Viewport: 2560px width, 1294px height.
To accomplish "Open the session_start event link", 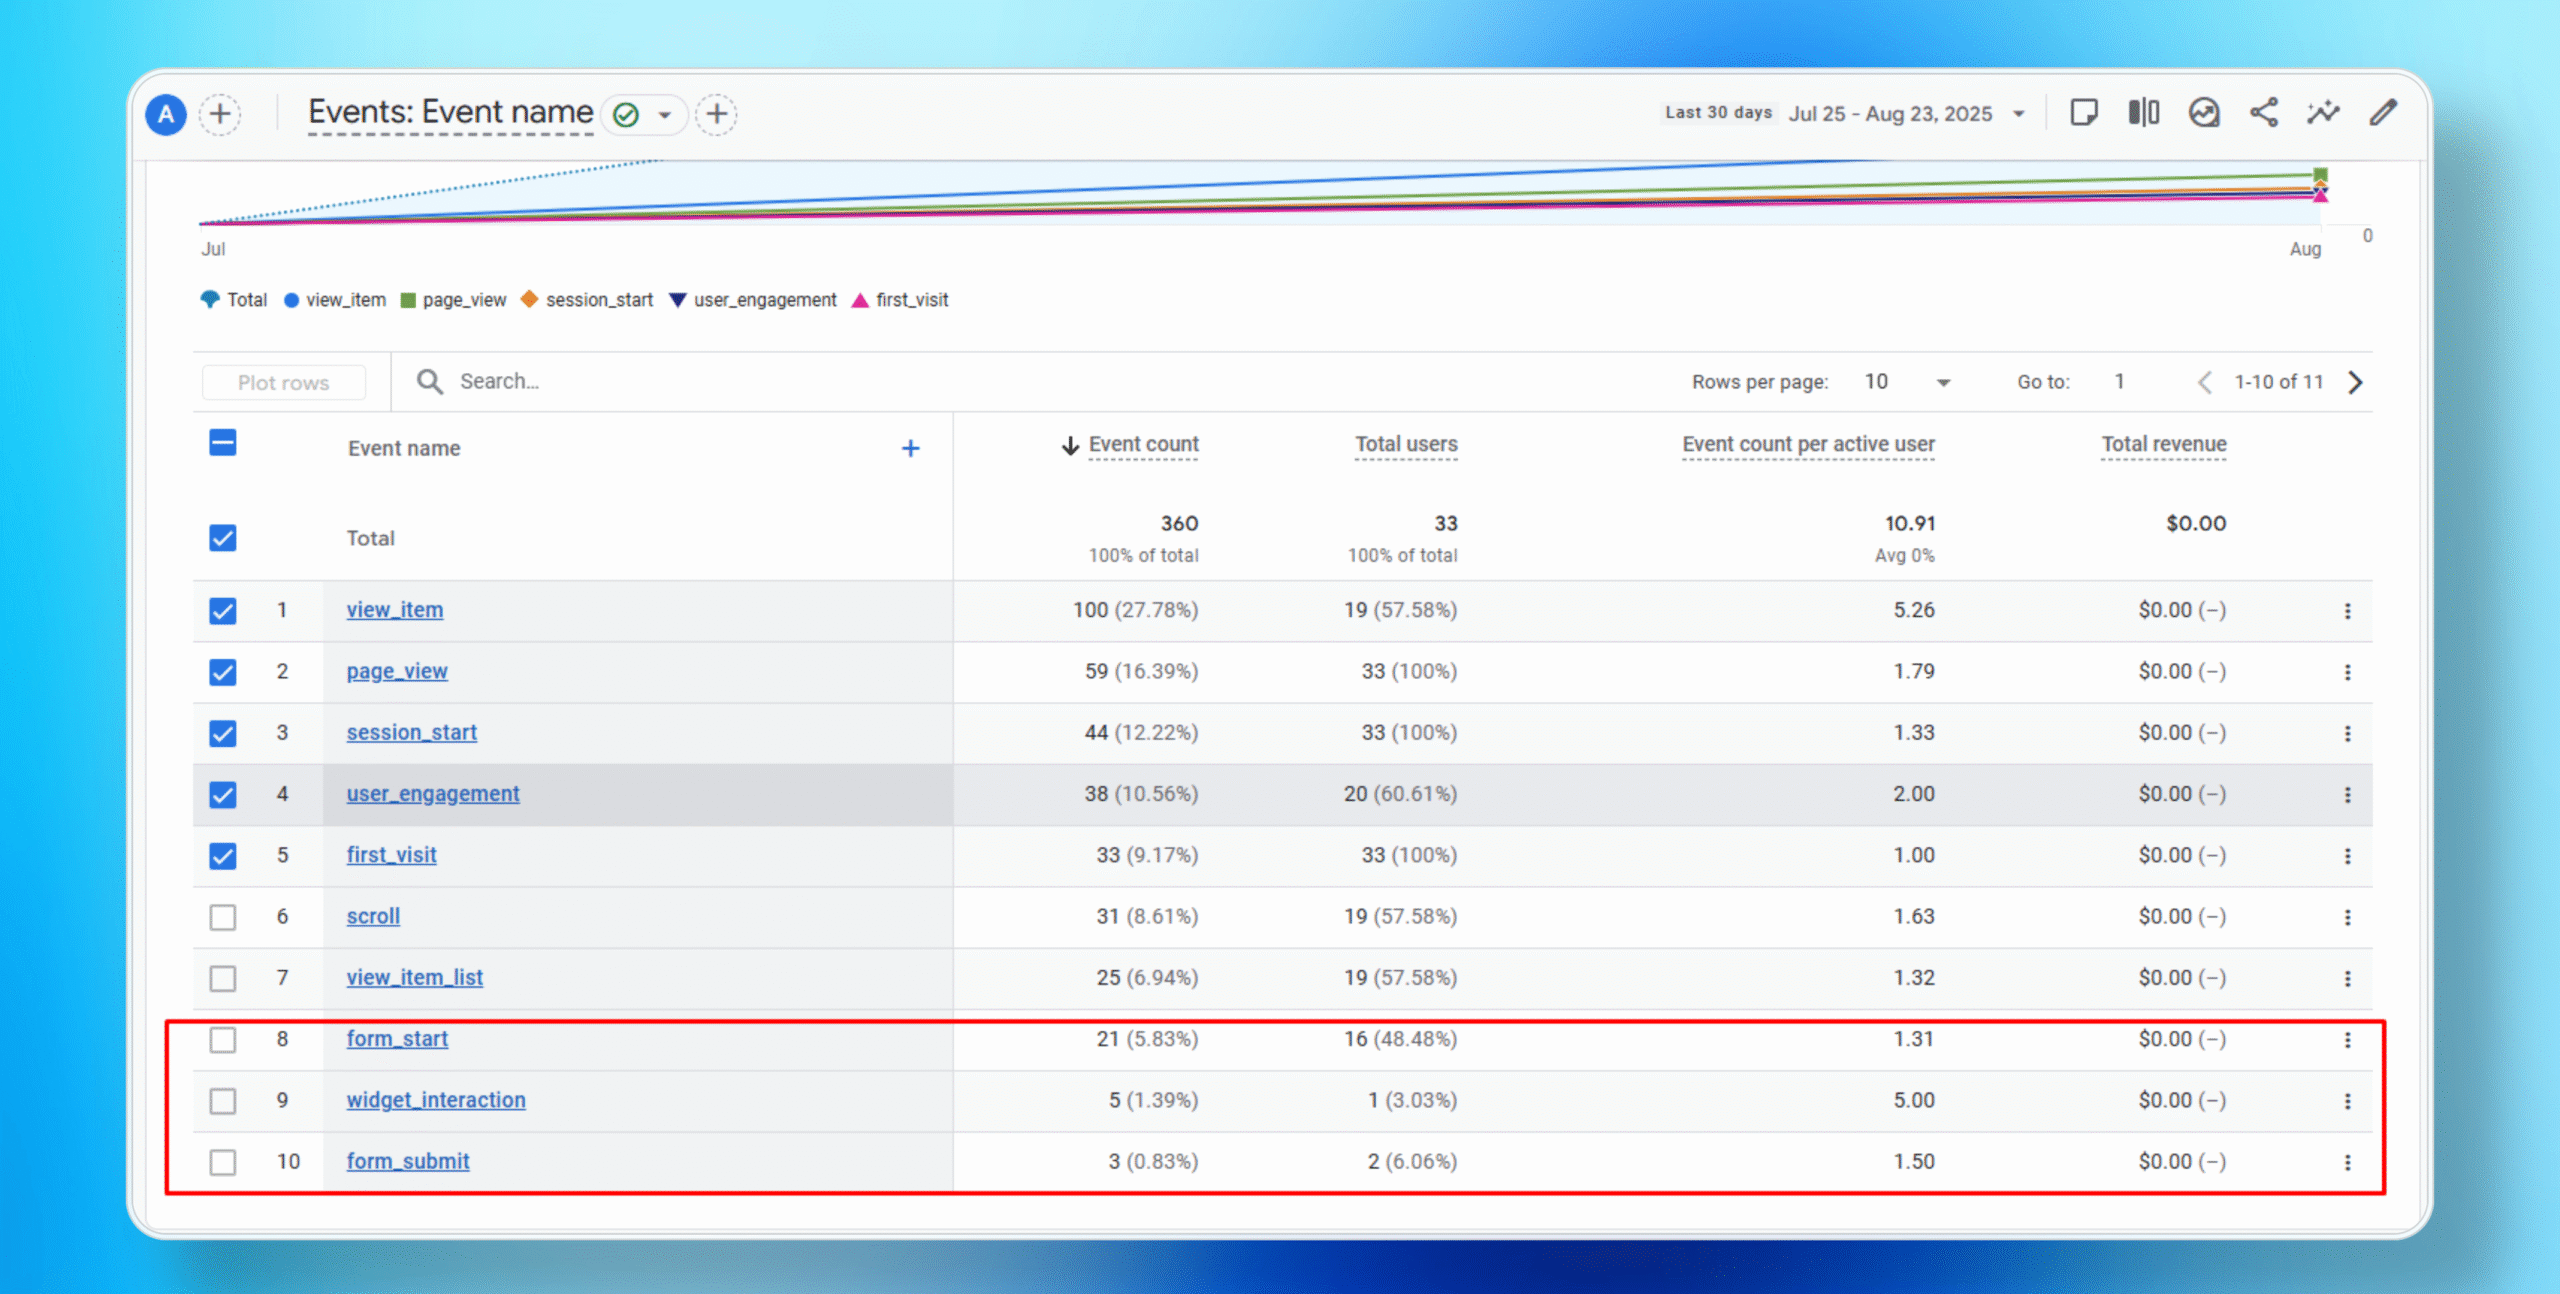I will click(412, 732).
